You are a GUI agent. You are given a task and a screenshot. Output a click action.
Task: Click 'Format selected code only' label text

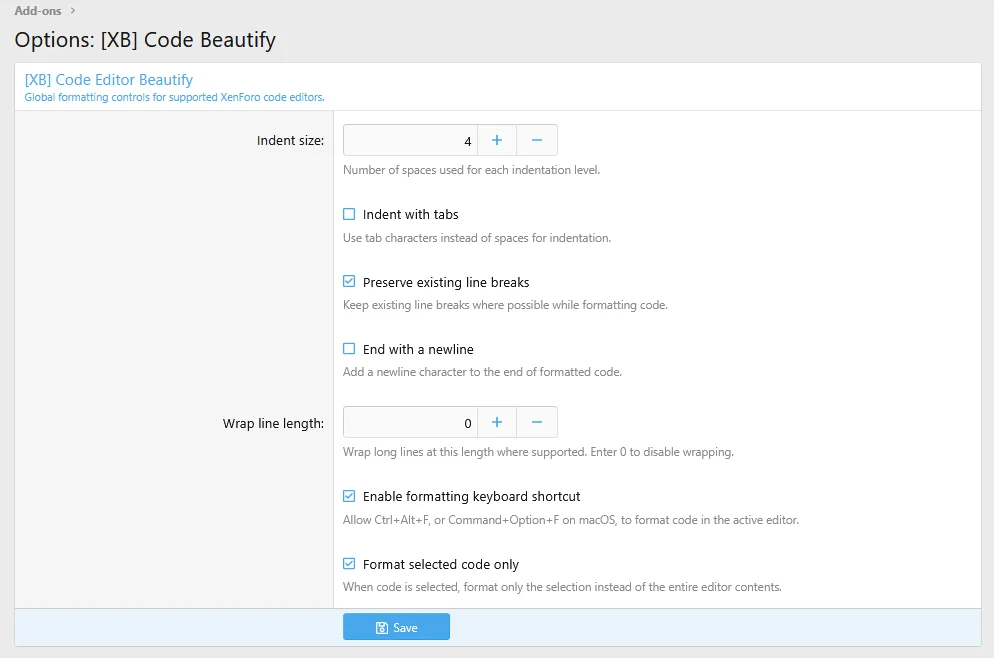point(441,564)
